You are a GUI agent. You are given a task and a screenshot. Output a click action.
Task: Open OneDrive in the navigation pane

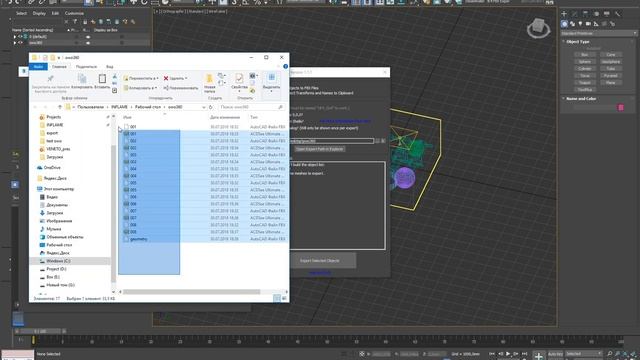[52, 168]
